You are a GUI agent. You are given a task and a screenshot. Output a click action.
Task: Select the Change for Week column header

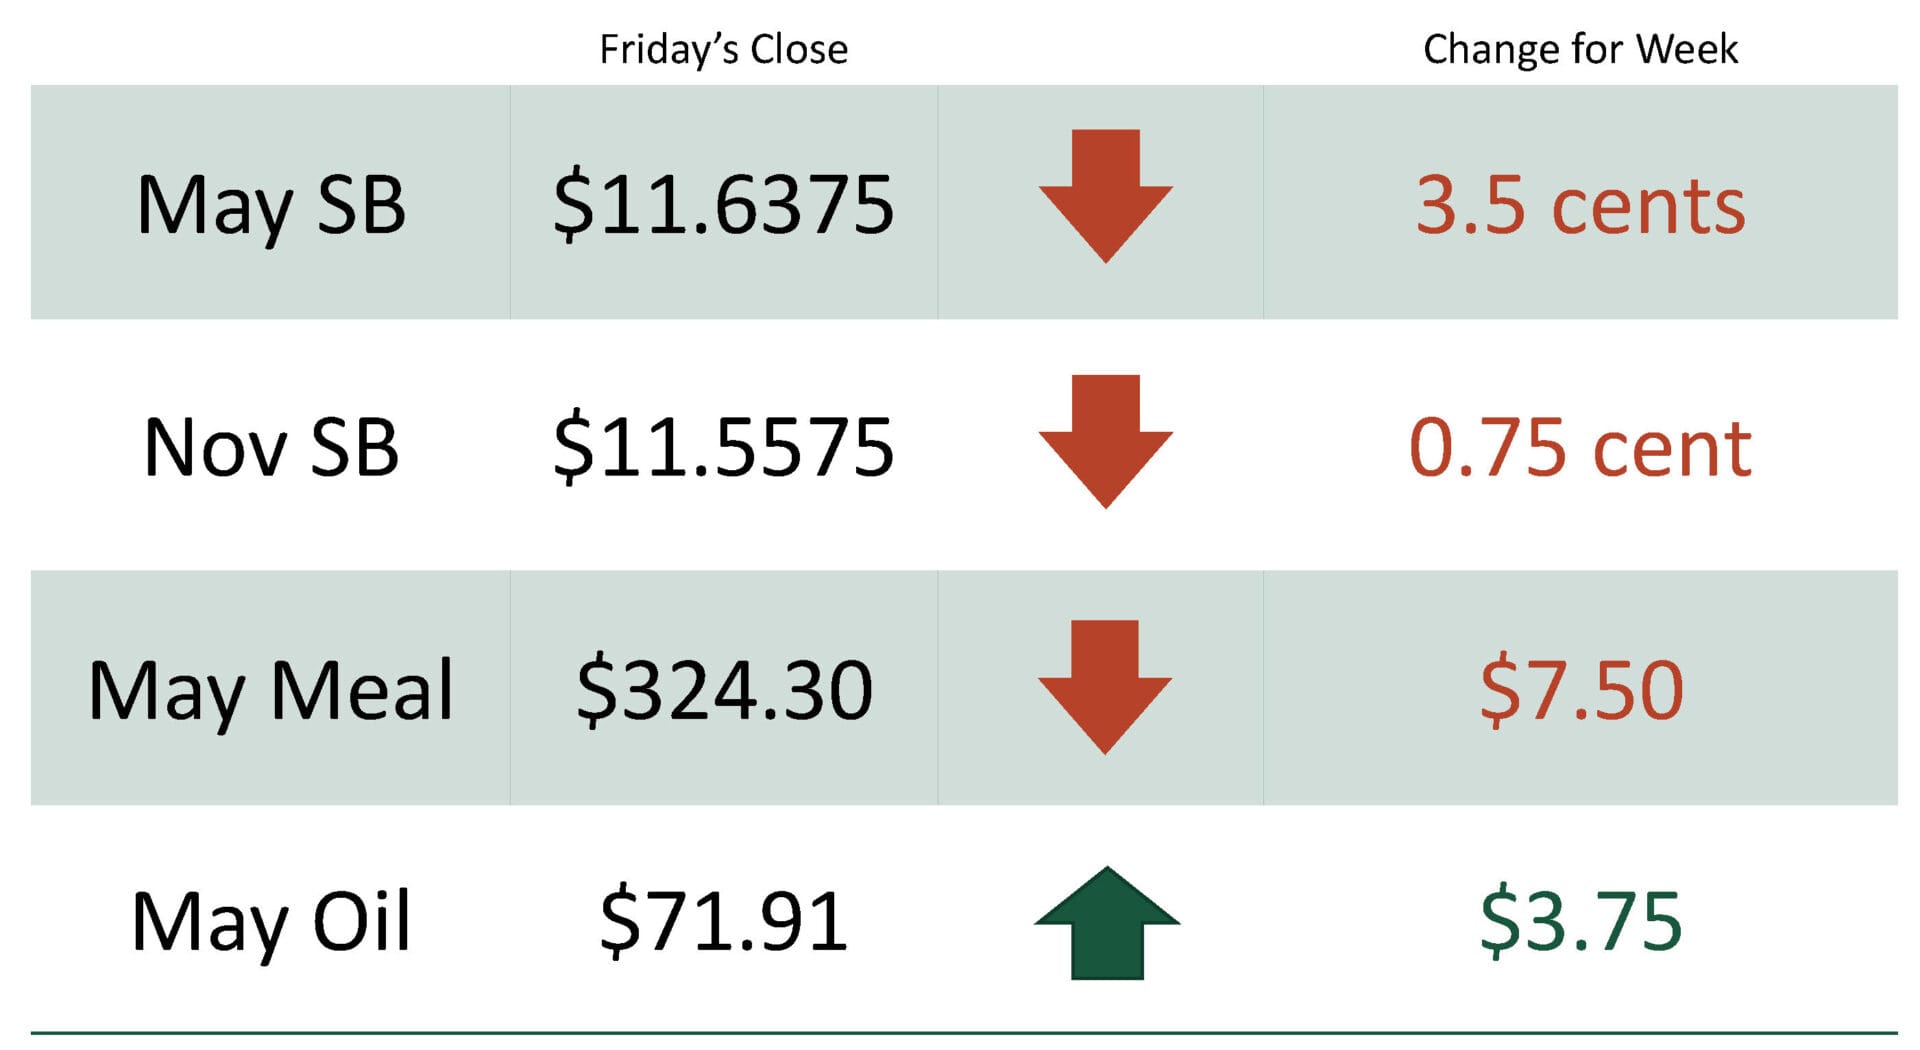click(1580, 49)
